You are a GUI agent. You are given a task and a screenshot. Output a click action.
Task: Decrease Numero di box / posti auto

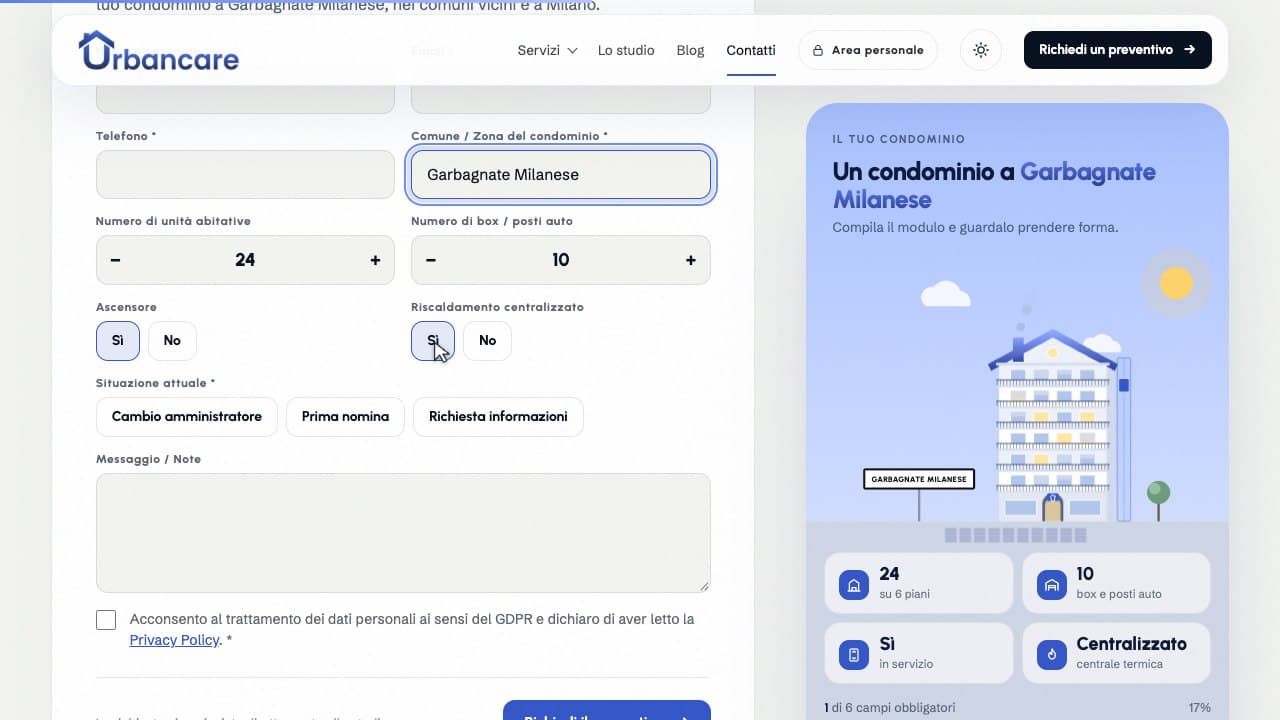click(x=431, y=260)
